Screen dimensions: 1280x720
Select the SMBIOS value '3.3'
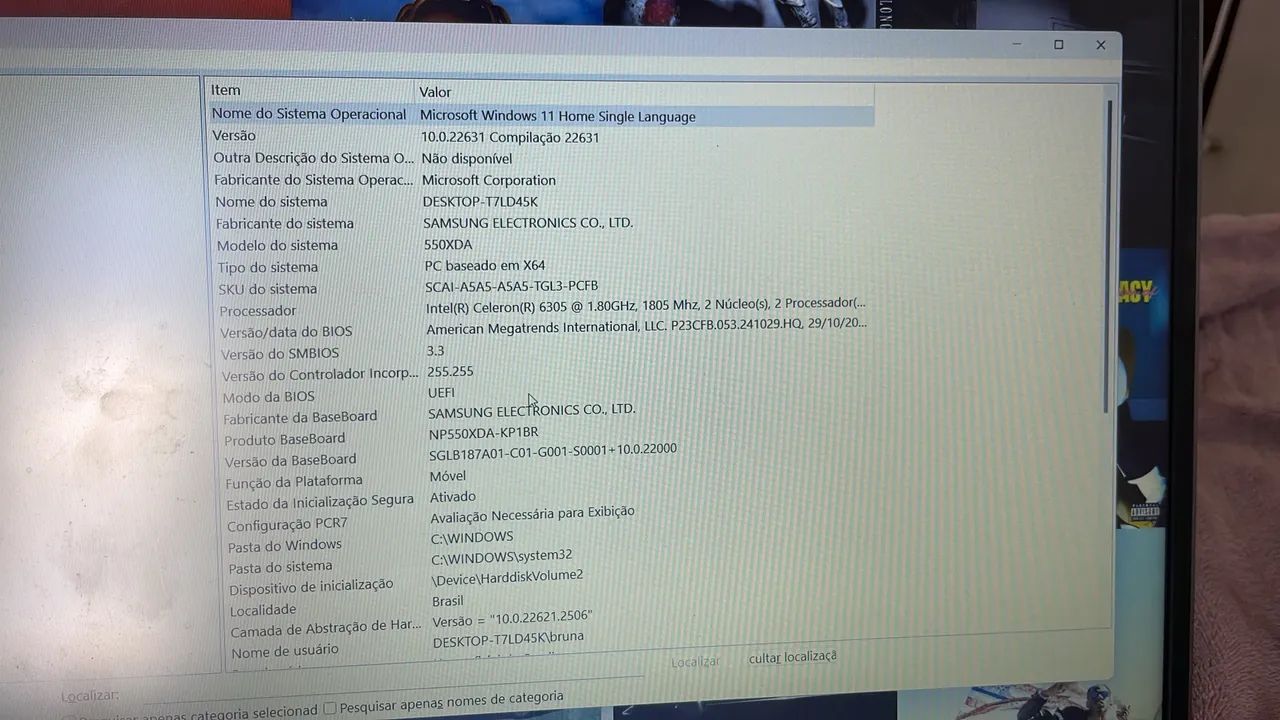[435, 351]
